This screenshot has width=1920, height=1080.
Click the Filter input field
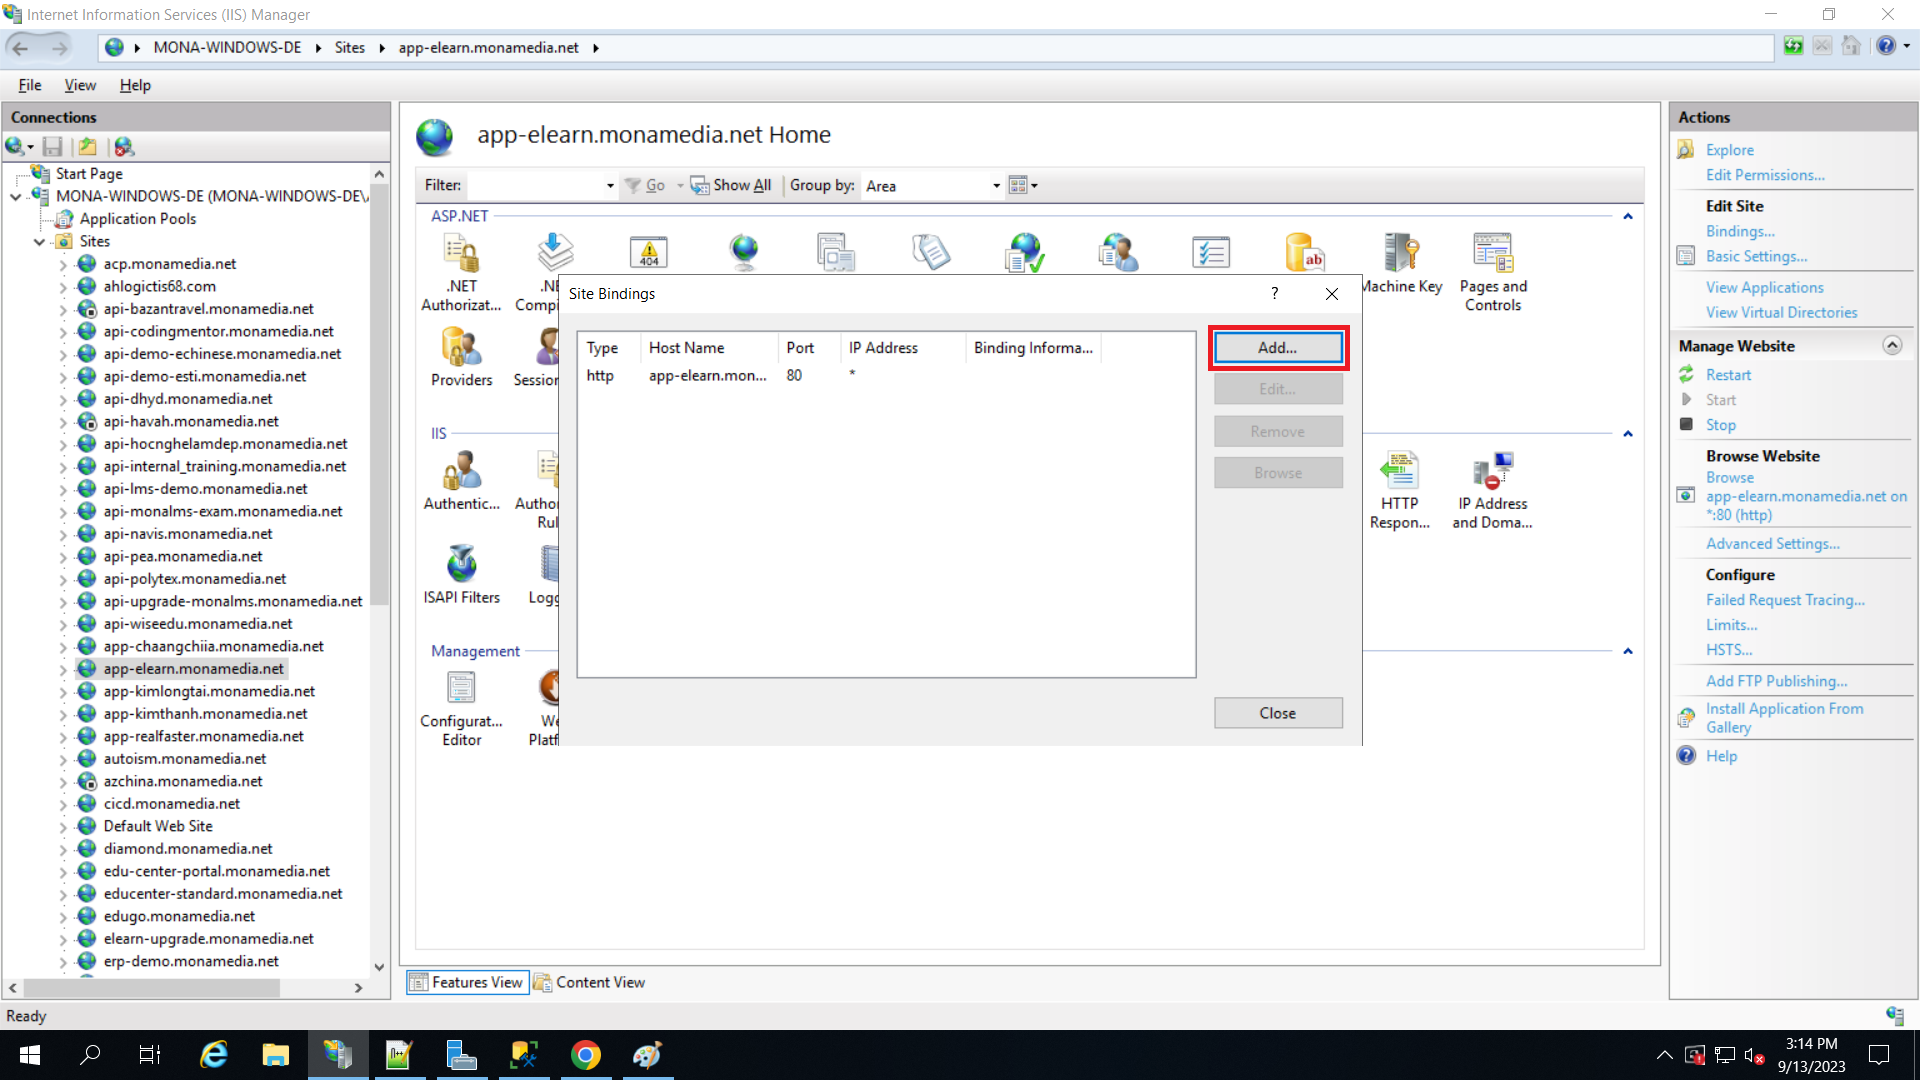tap(535, 186)
